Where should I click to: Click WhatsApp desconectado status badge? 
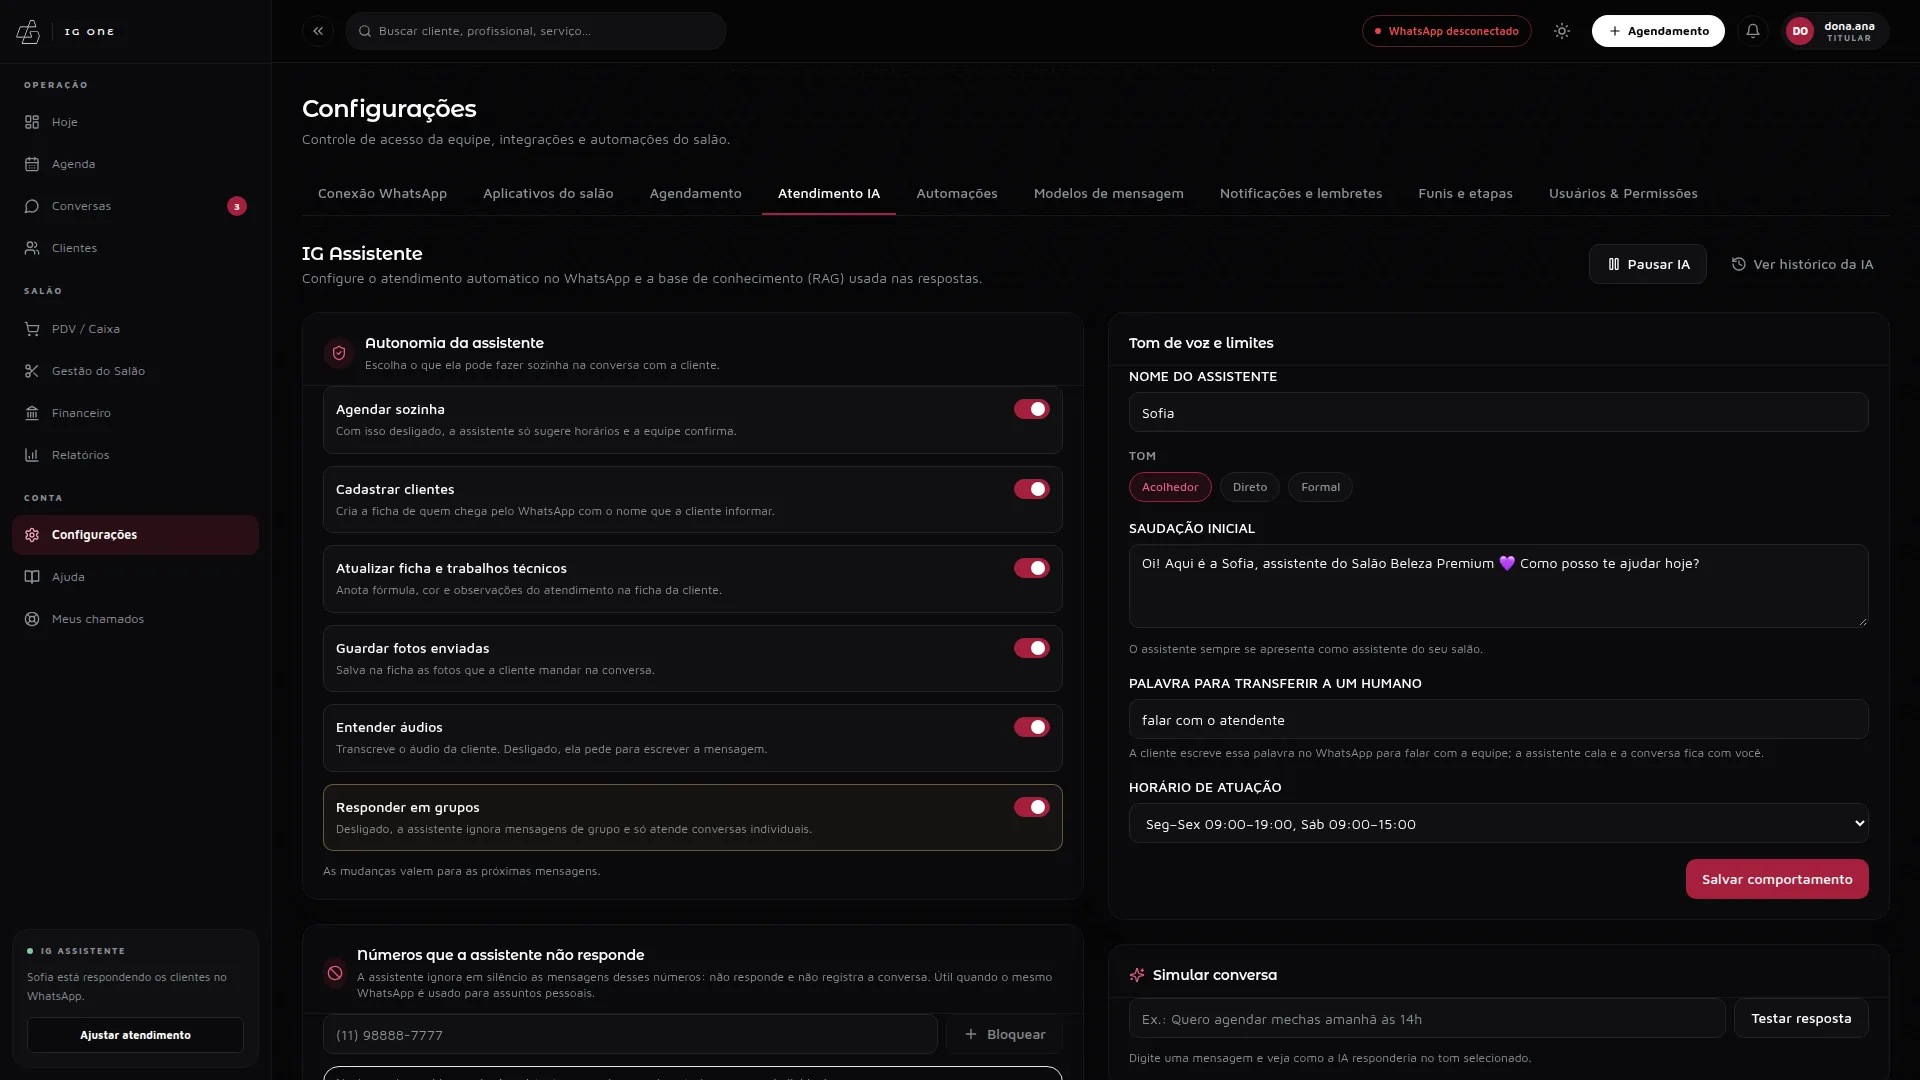point(1446,31)
